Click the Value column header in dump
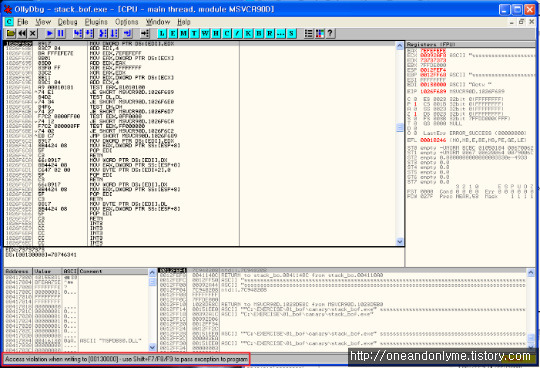This screenshot has width=540, height=368. [x=48, y=271]
